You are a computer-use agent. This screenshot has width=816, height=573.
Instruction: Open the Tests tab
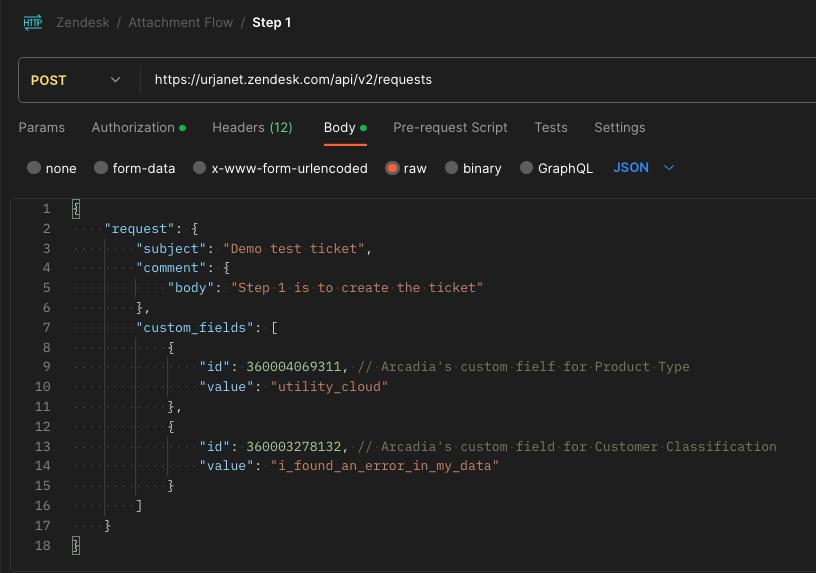tap(551, 128)
